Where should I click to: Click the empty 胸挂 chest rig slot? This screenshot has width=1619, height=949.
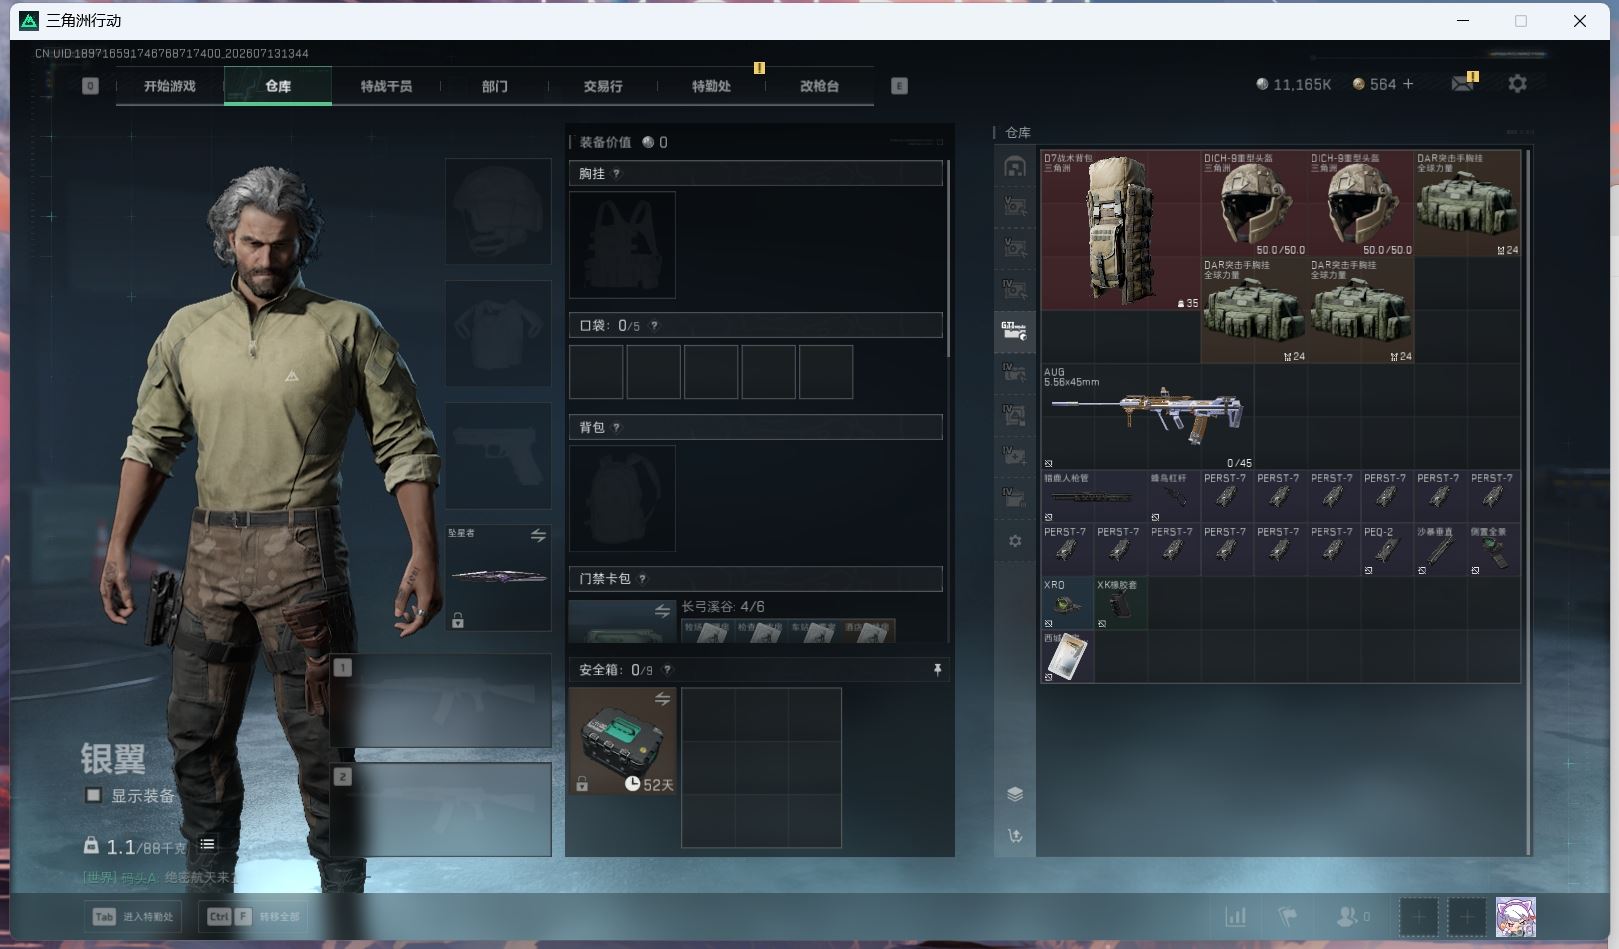(x=622, y=245)
